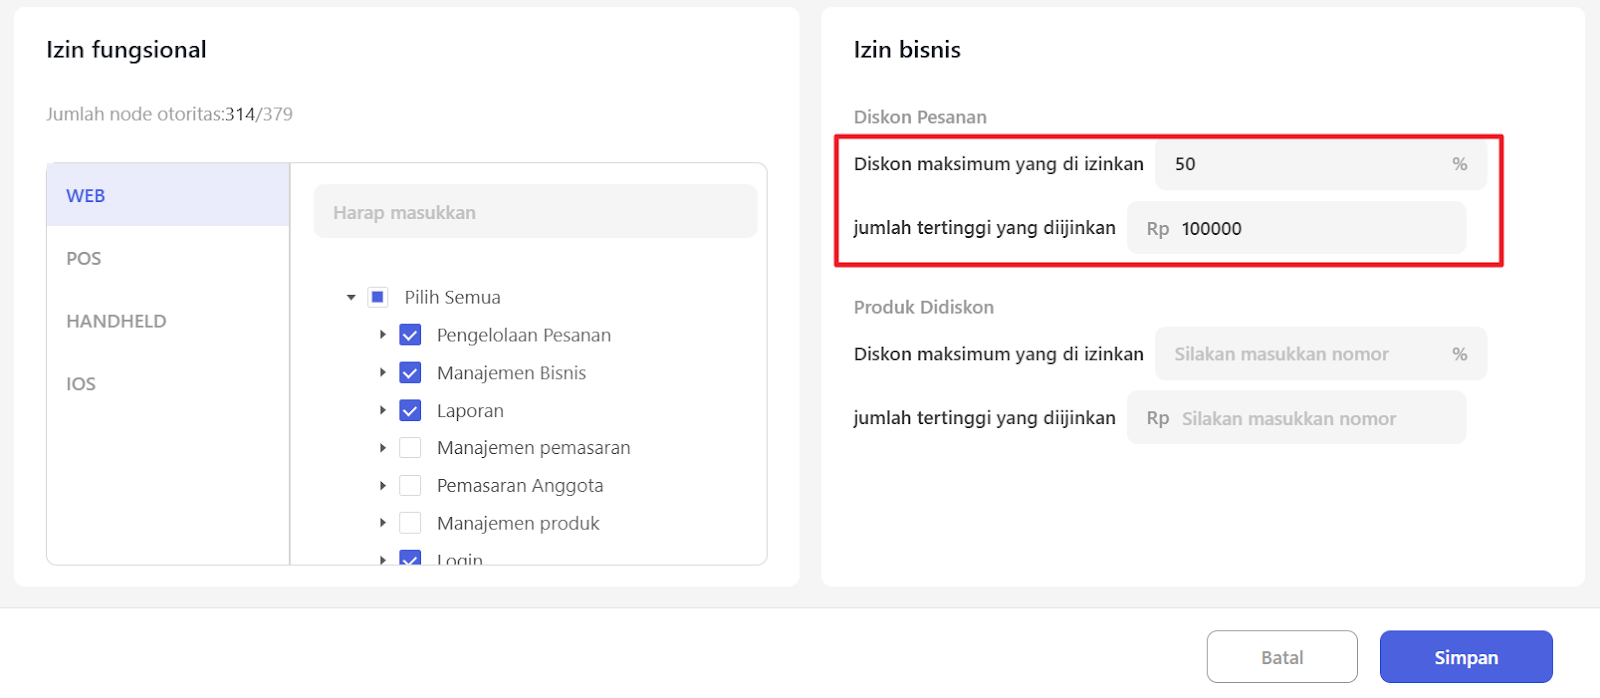1600x698 pixels.
Task: Enable the Pemasaran Anggota checkbox
Action: (x=410, y=486)
